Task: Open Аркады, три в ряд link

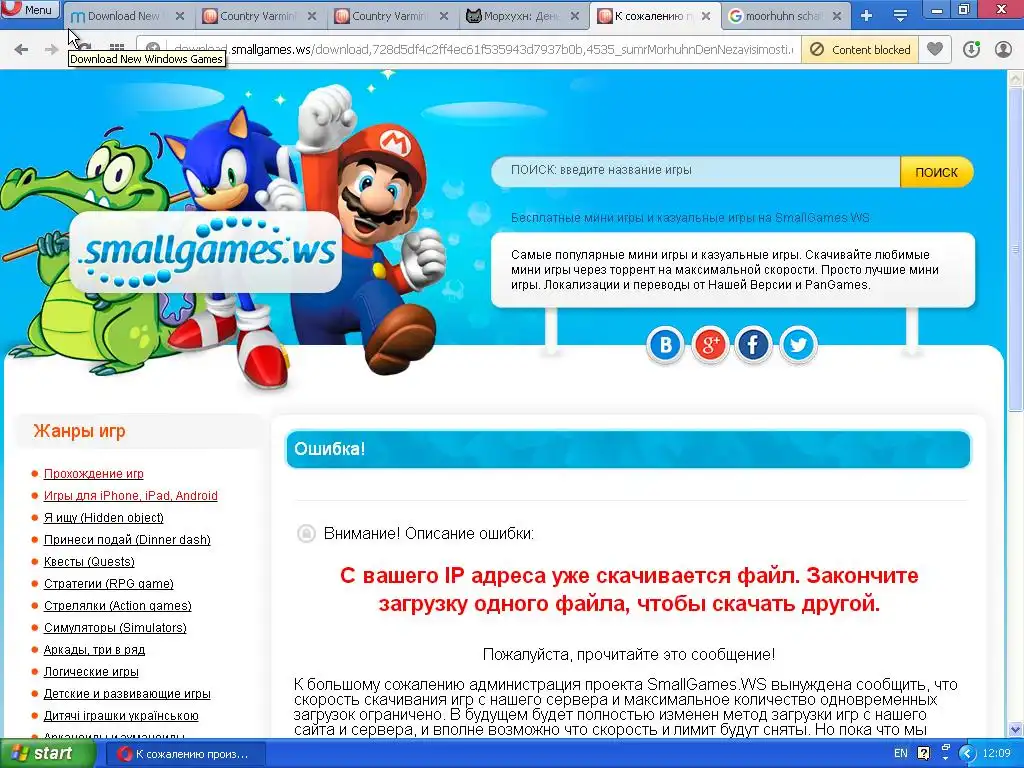Action: point(94,650)
